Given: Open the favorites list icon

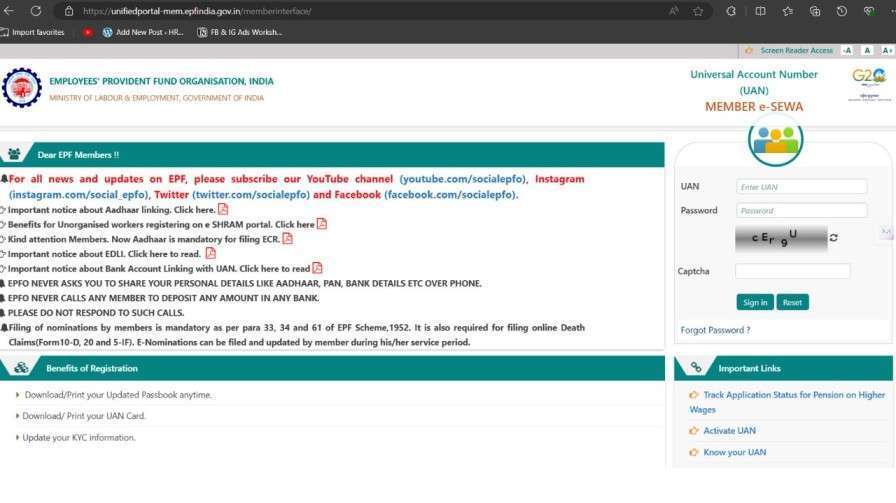Looking at the screenshot, I should [x=787, y=11].
